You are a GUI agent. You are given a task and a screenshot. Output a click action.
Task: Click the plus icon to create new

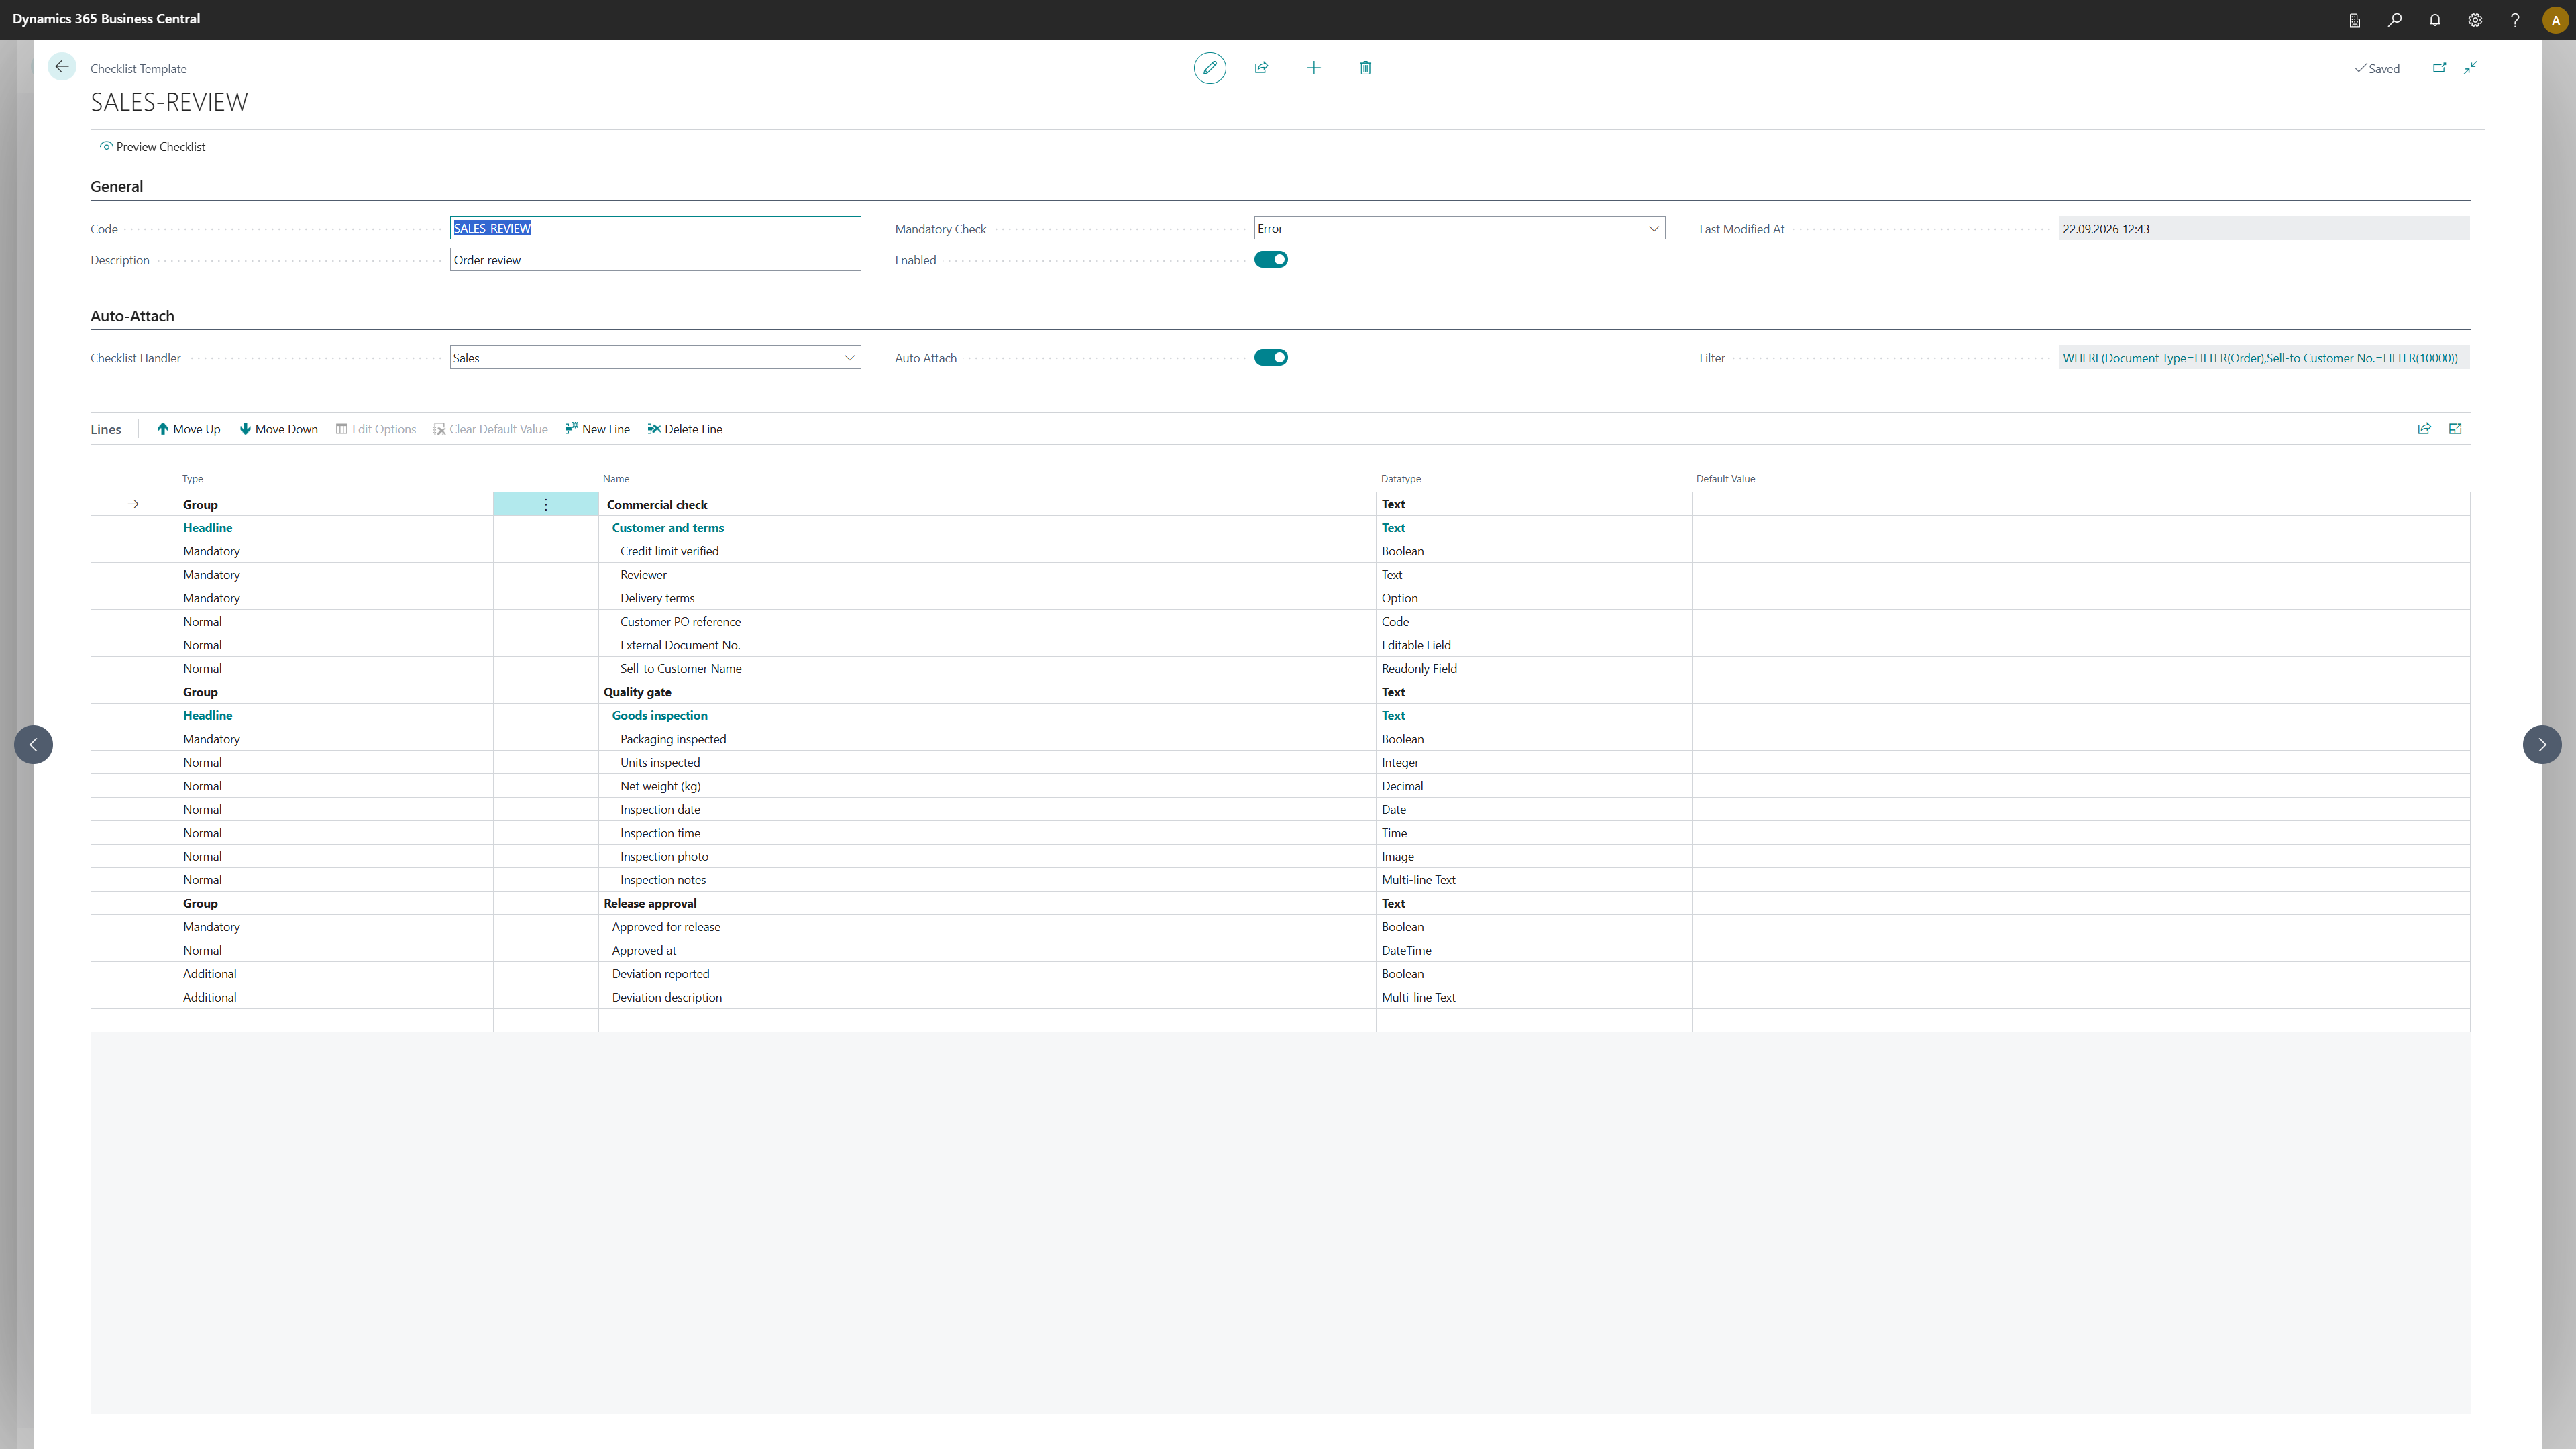(x=1314, y=68)
